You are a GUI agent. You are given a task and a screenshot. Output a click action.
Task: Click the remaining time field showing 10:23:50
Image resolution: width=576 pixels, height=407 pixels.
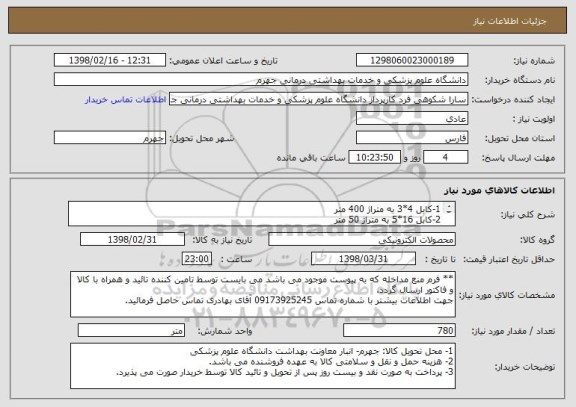(374, 158)
